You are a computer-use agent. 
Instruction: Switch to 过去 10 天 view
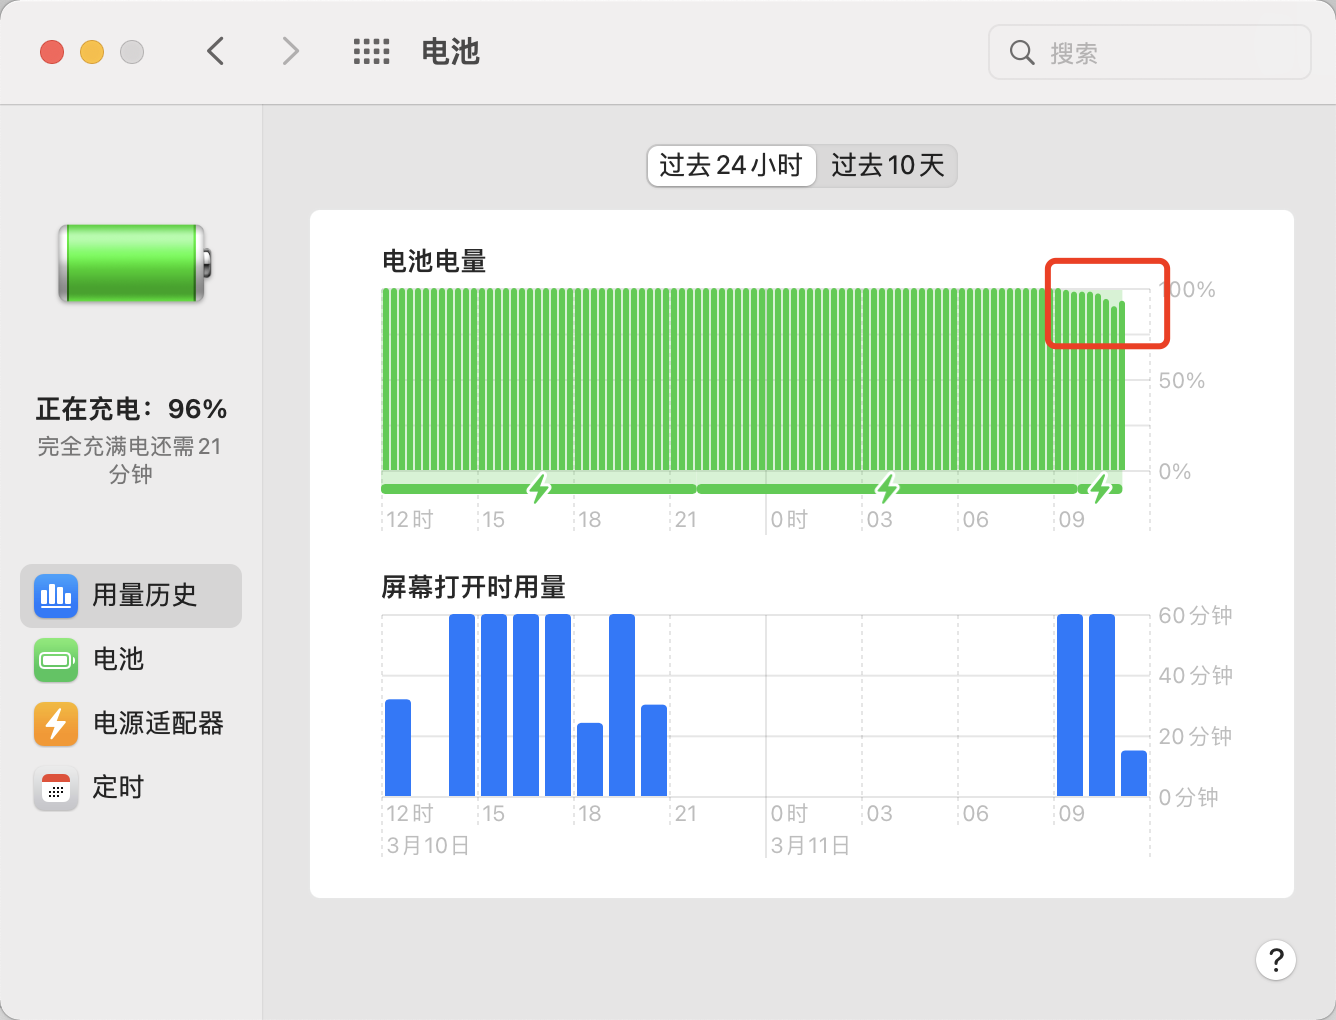coord(887,165)
